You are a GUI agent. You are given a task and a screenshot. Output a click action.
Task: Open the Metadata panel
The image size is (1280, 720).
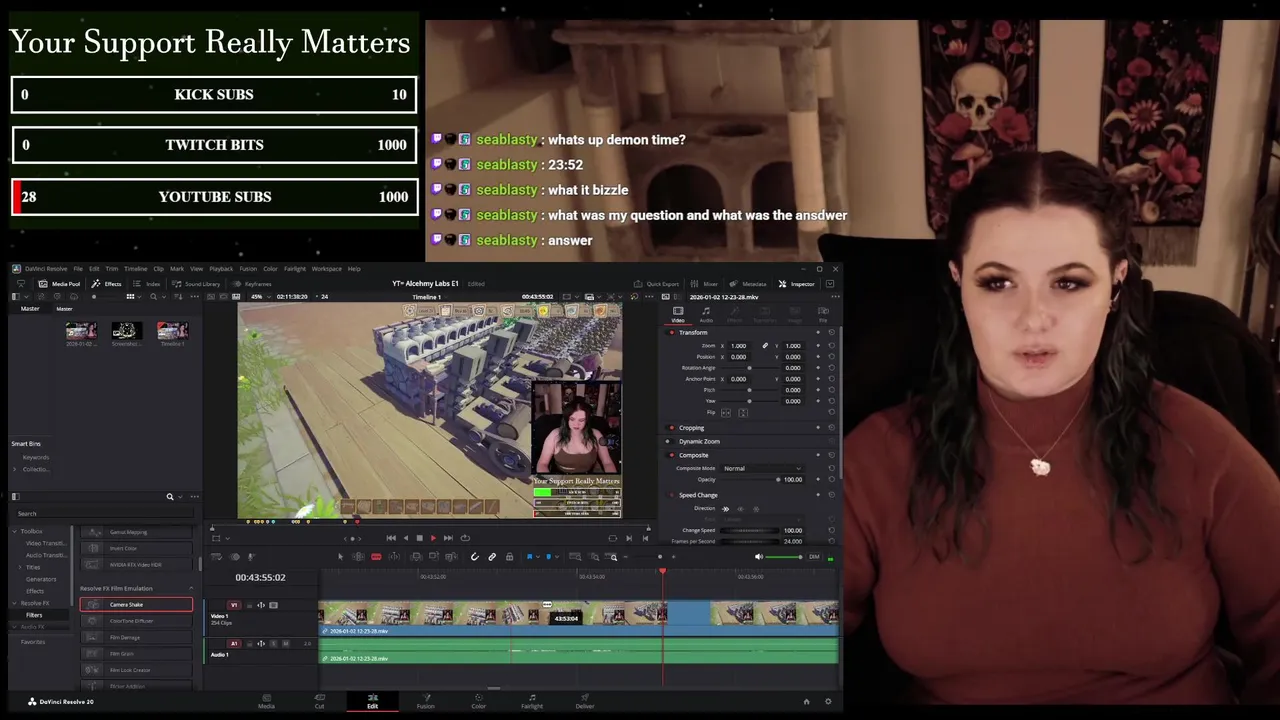(749, 284)
